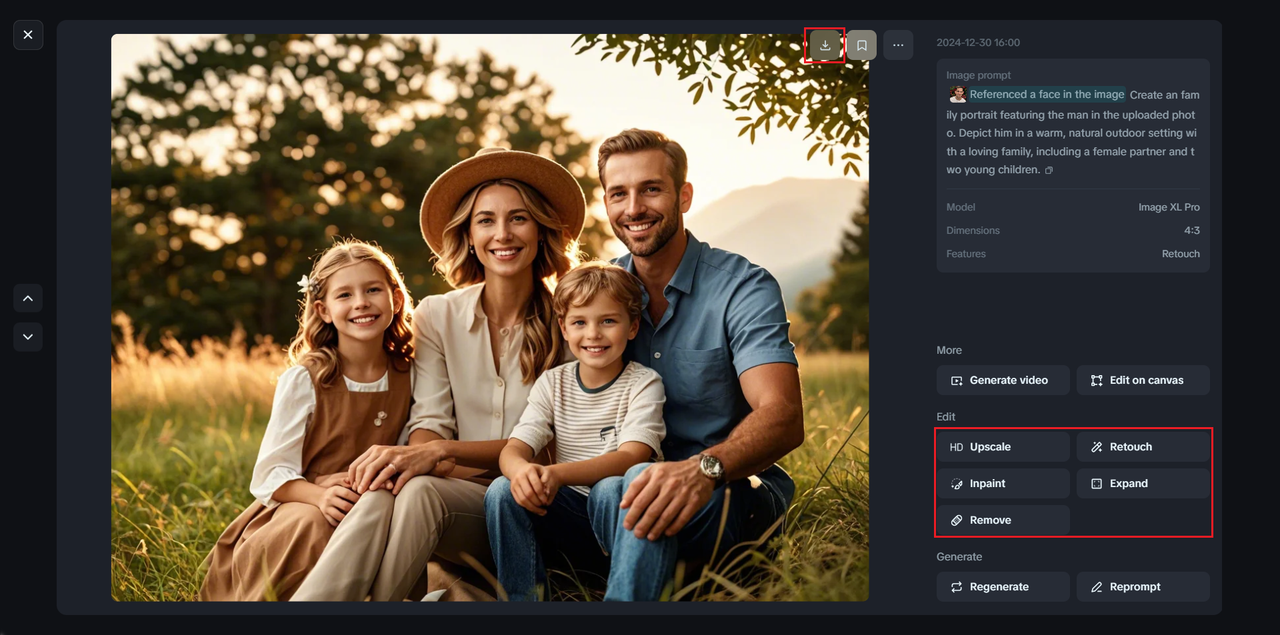Screen dimensions: 1280x635
Task: Click the family portrait image
Action: (490, 318)
